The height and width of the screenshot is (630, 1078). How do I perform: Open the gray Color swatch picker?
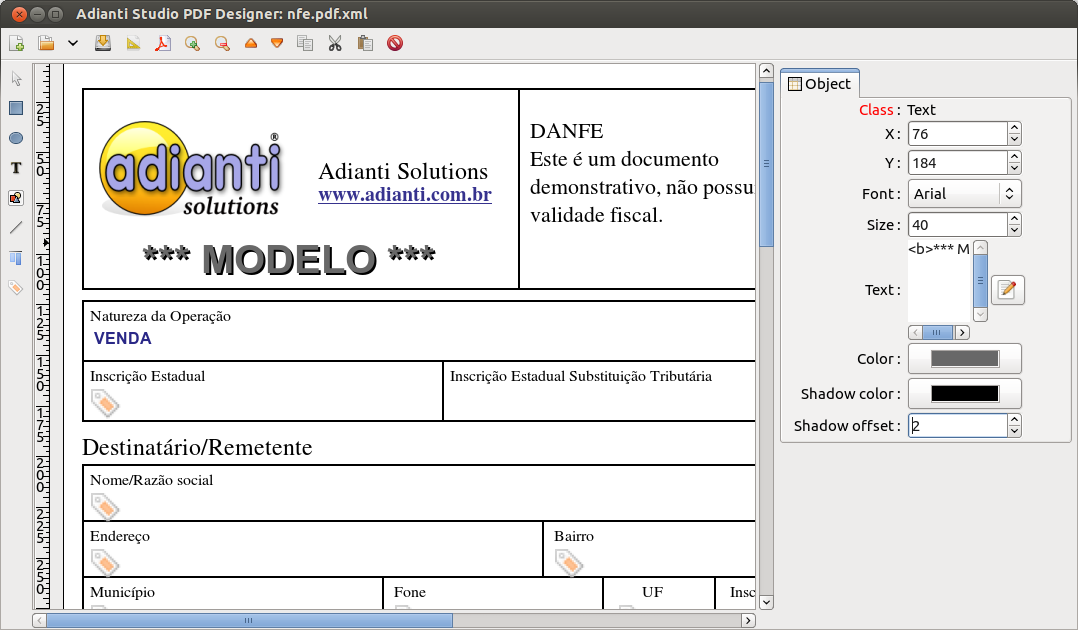(965, 358)
